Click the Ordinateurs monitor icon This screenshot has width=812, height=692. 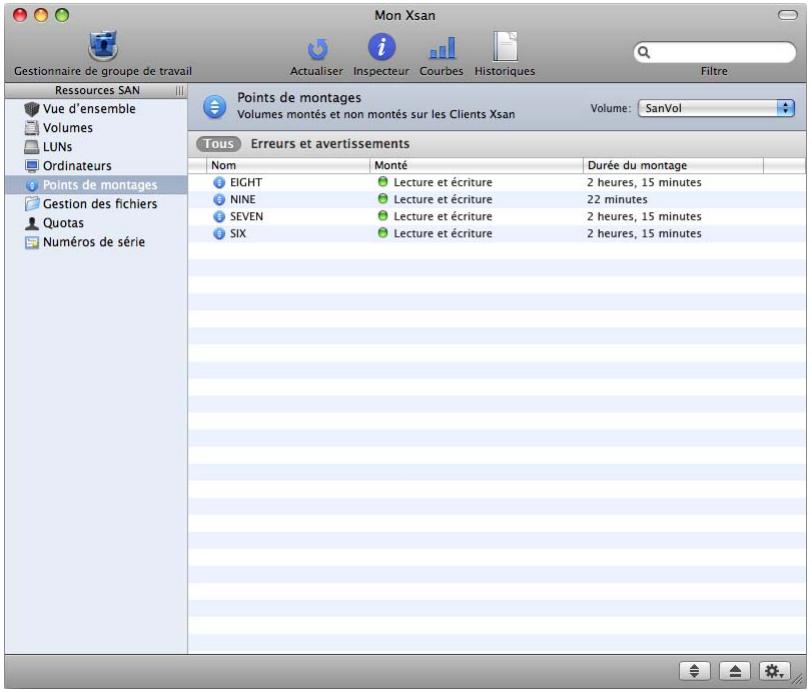32,166
